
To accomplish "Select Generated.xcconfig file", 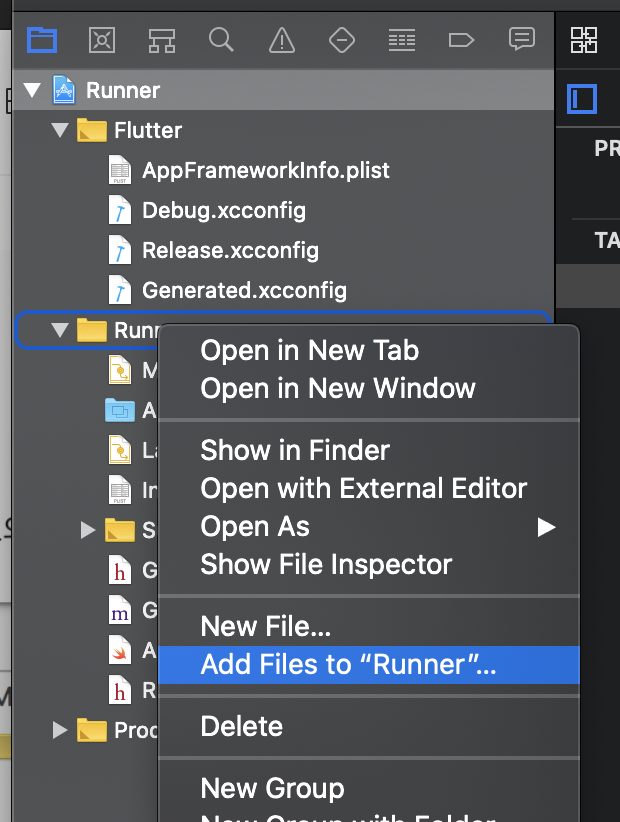I will (283, 290).
